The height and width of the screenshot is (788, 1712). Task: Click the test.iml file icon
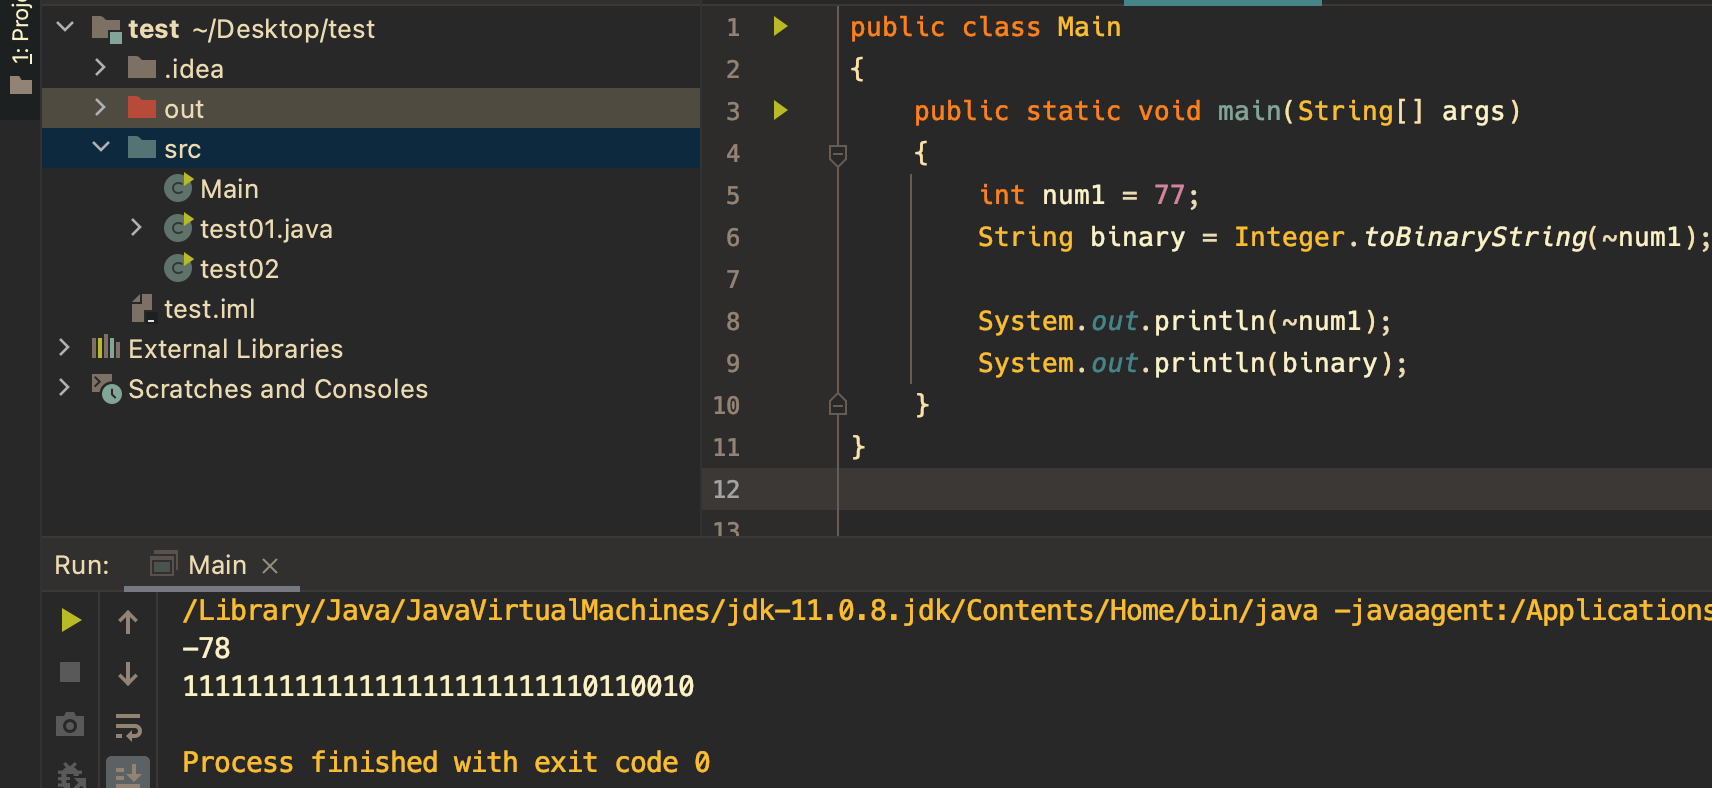point(143,308)
